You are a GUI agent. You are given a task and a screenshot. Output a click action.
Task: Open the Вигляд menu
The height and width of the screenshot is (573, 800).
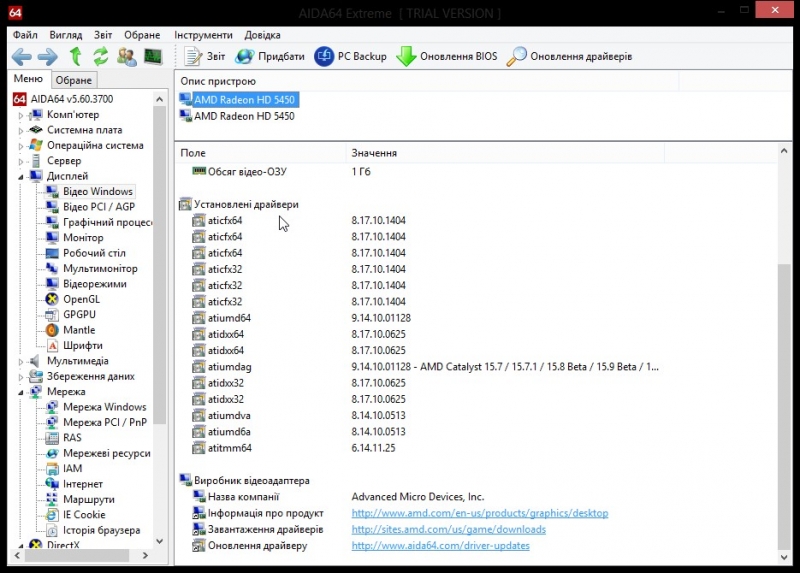[x=65, y=35]
